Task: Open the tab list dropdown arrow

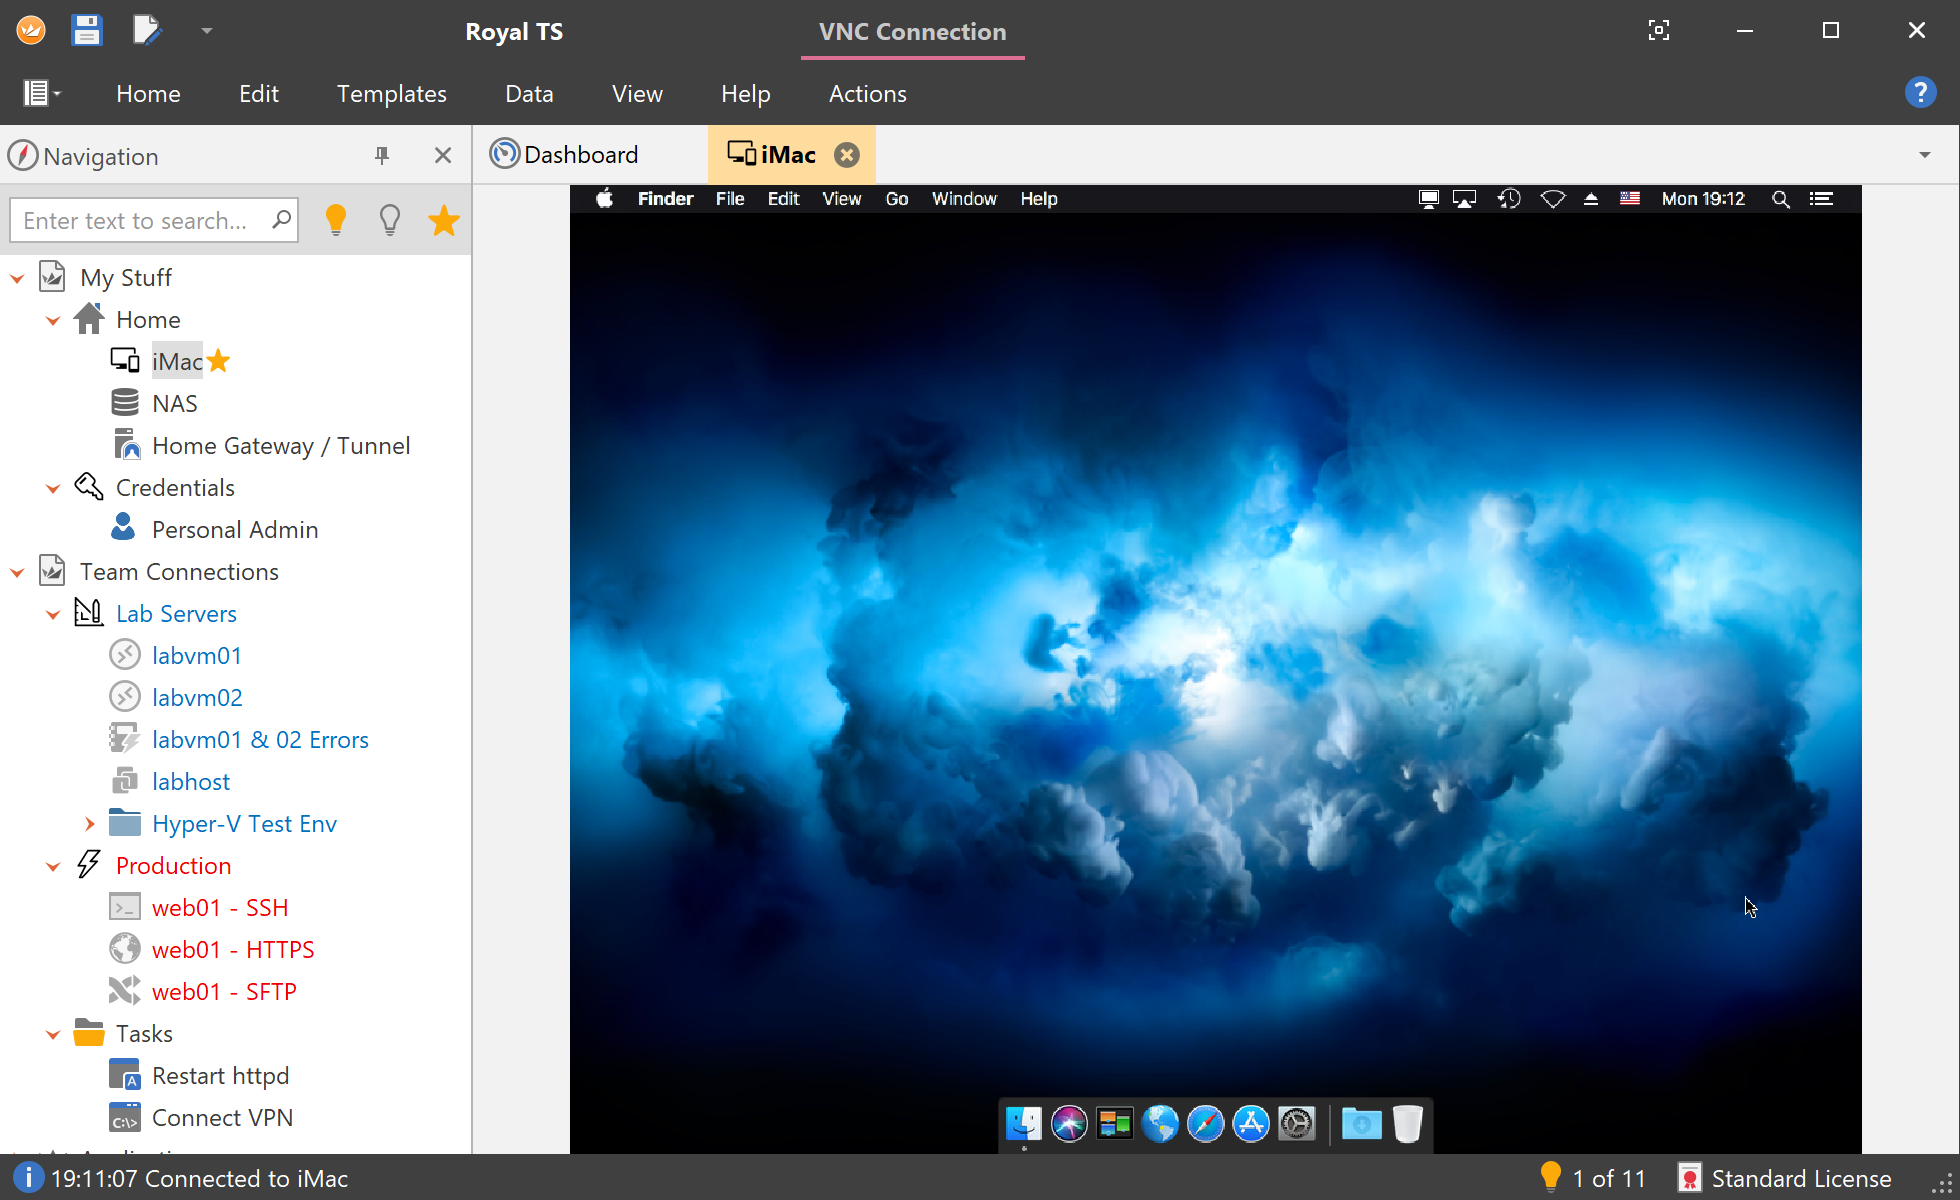Action: [x=1924, y=155]
